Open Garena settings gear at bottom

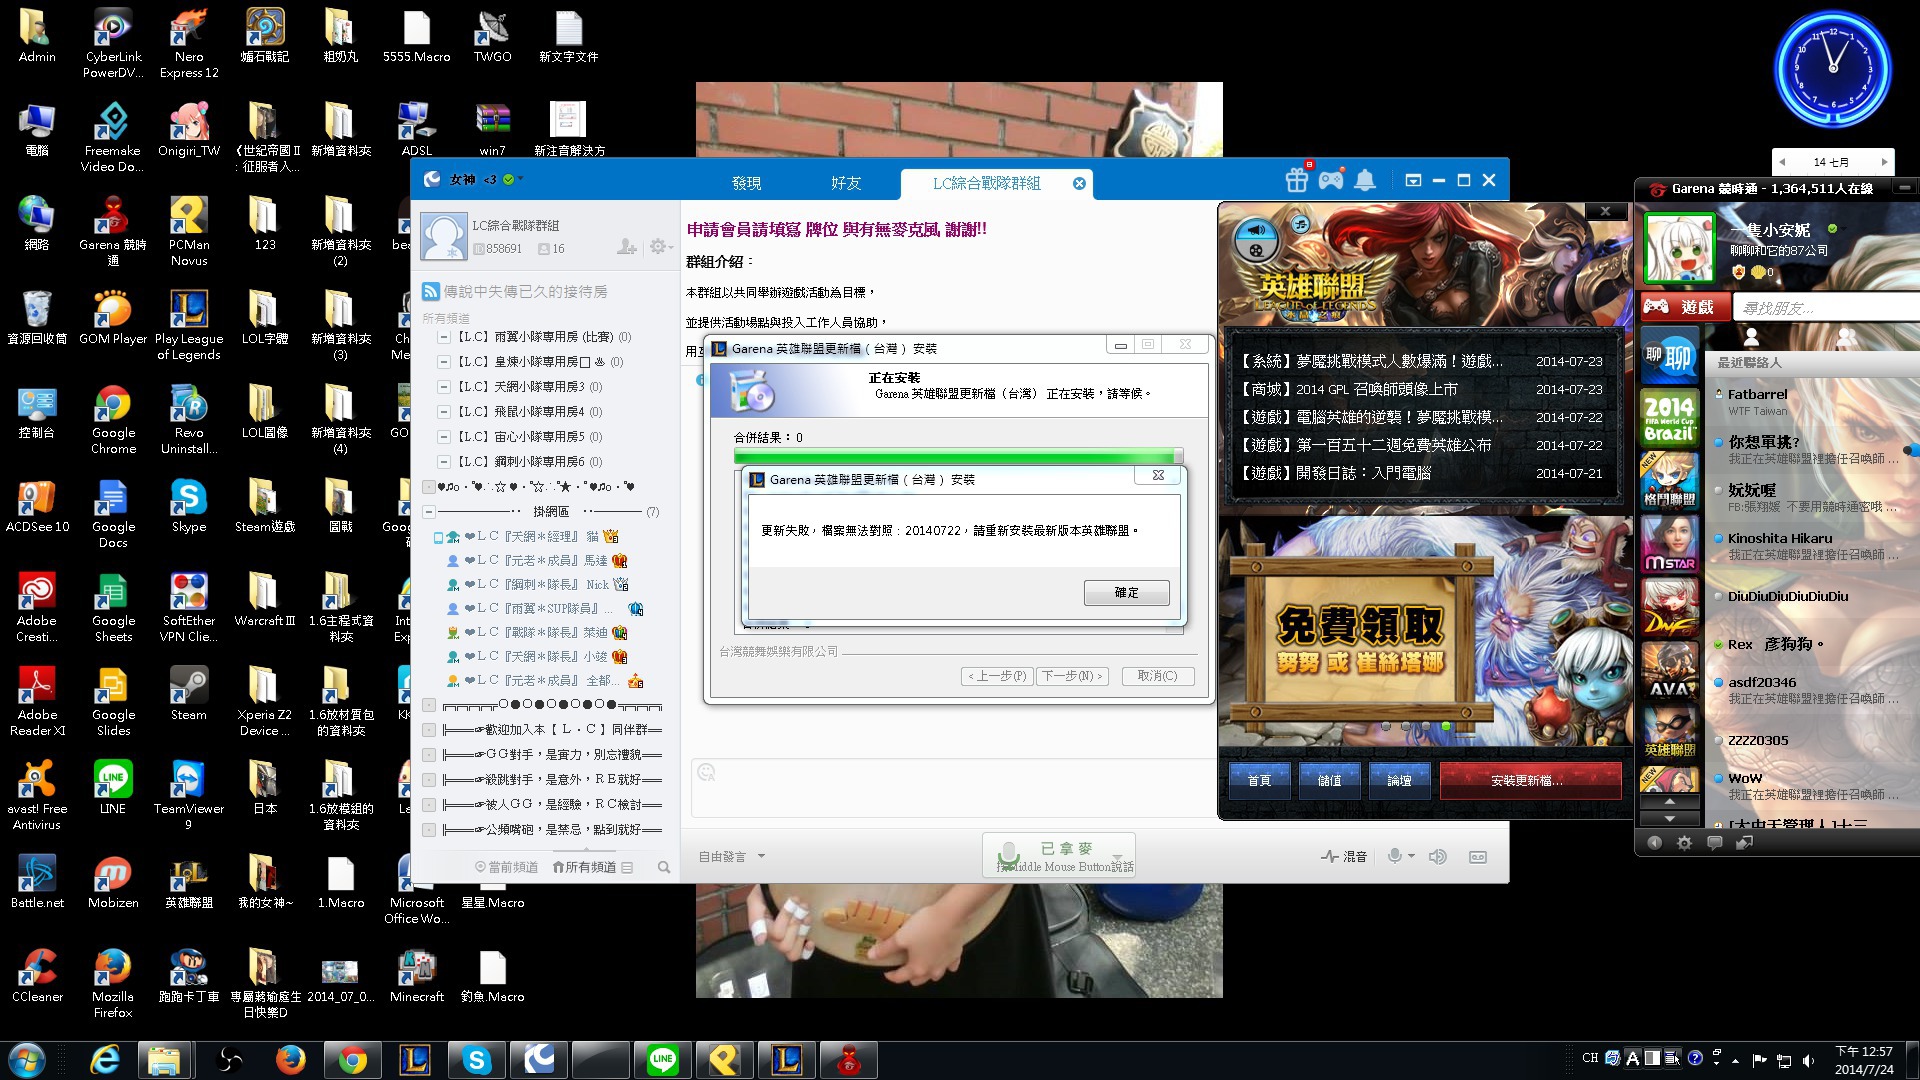pyautogui.click(x=1684, y=843)
